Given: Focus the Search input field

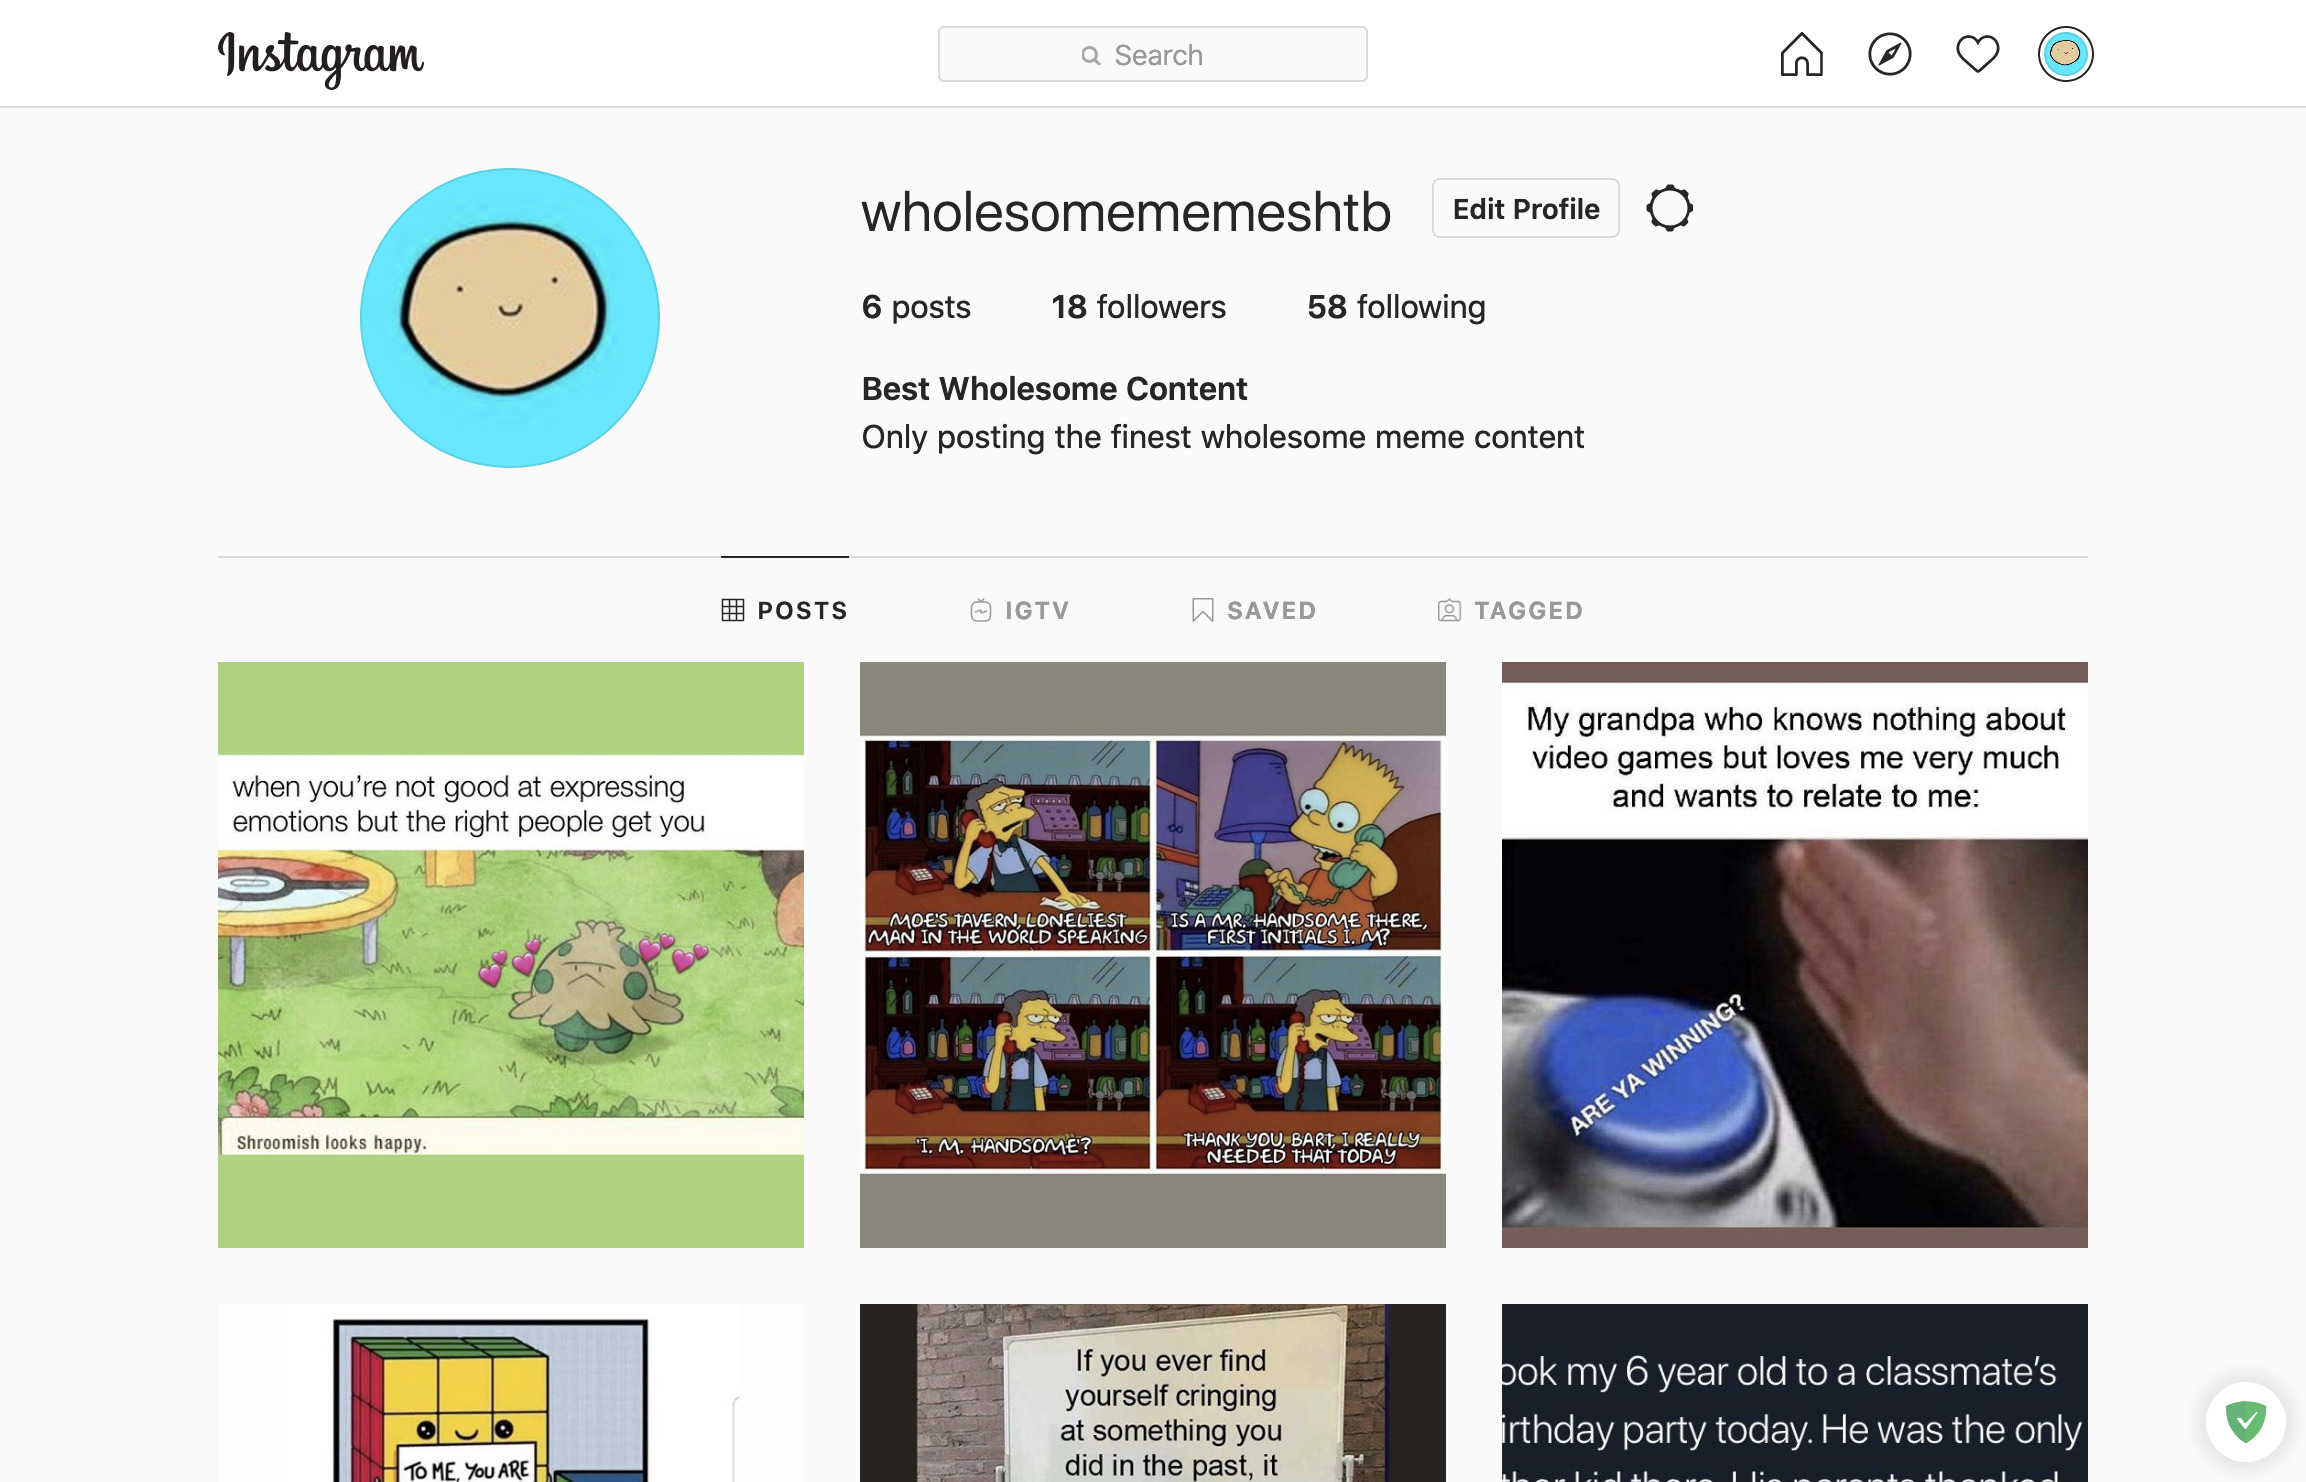Looking at the screenshot, I should [x=1152, y=54].
